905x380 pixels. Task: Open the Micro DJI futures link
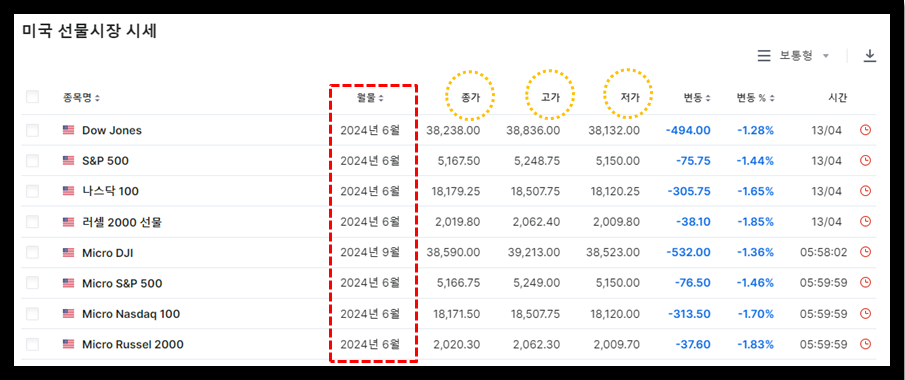point(108,252)
